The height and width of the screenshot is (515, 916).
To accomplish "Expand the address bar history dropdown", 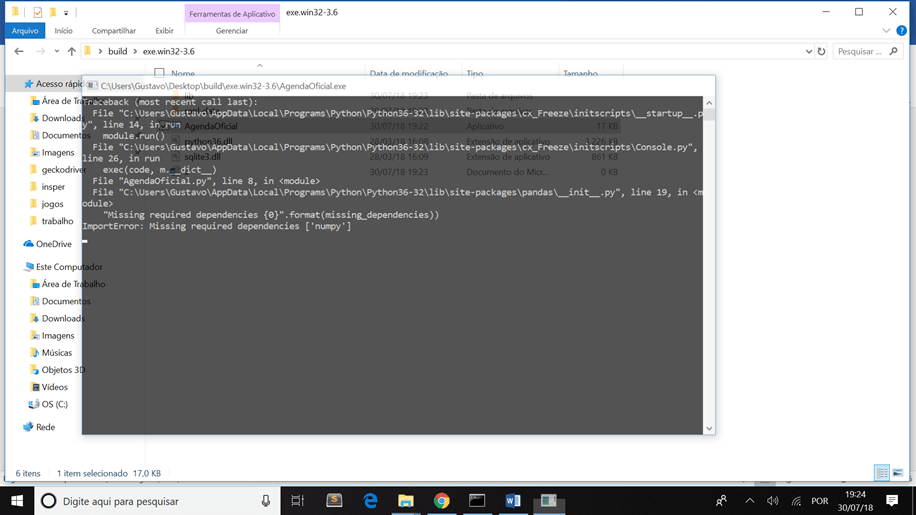I will click(809, 51).
